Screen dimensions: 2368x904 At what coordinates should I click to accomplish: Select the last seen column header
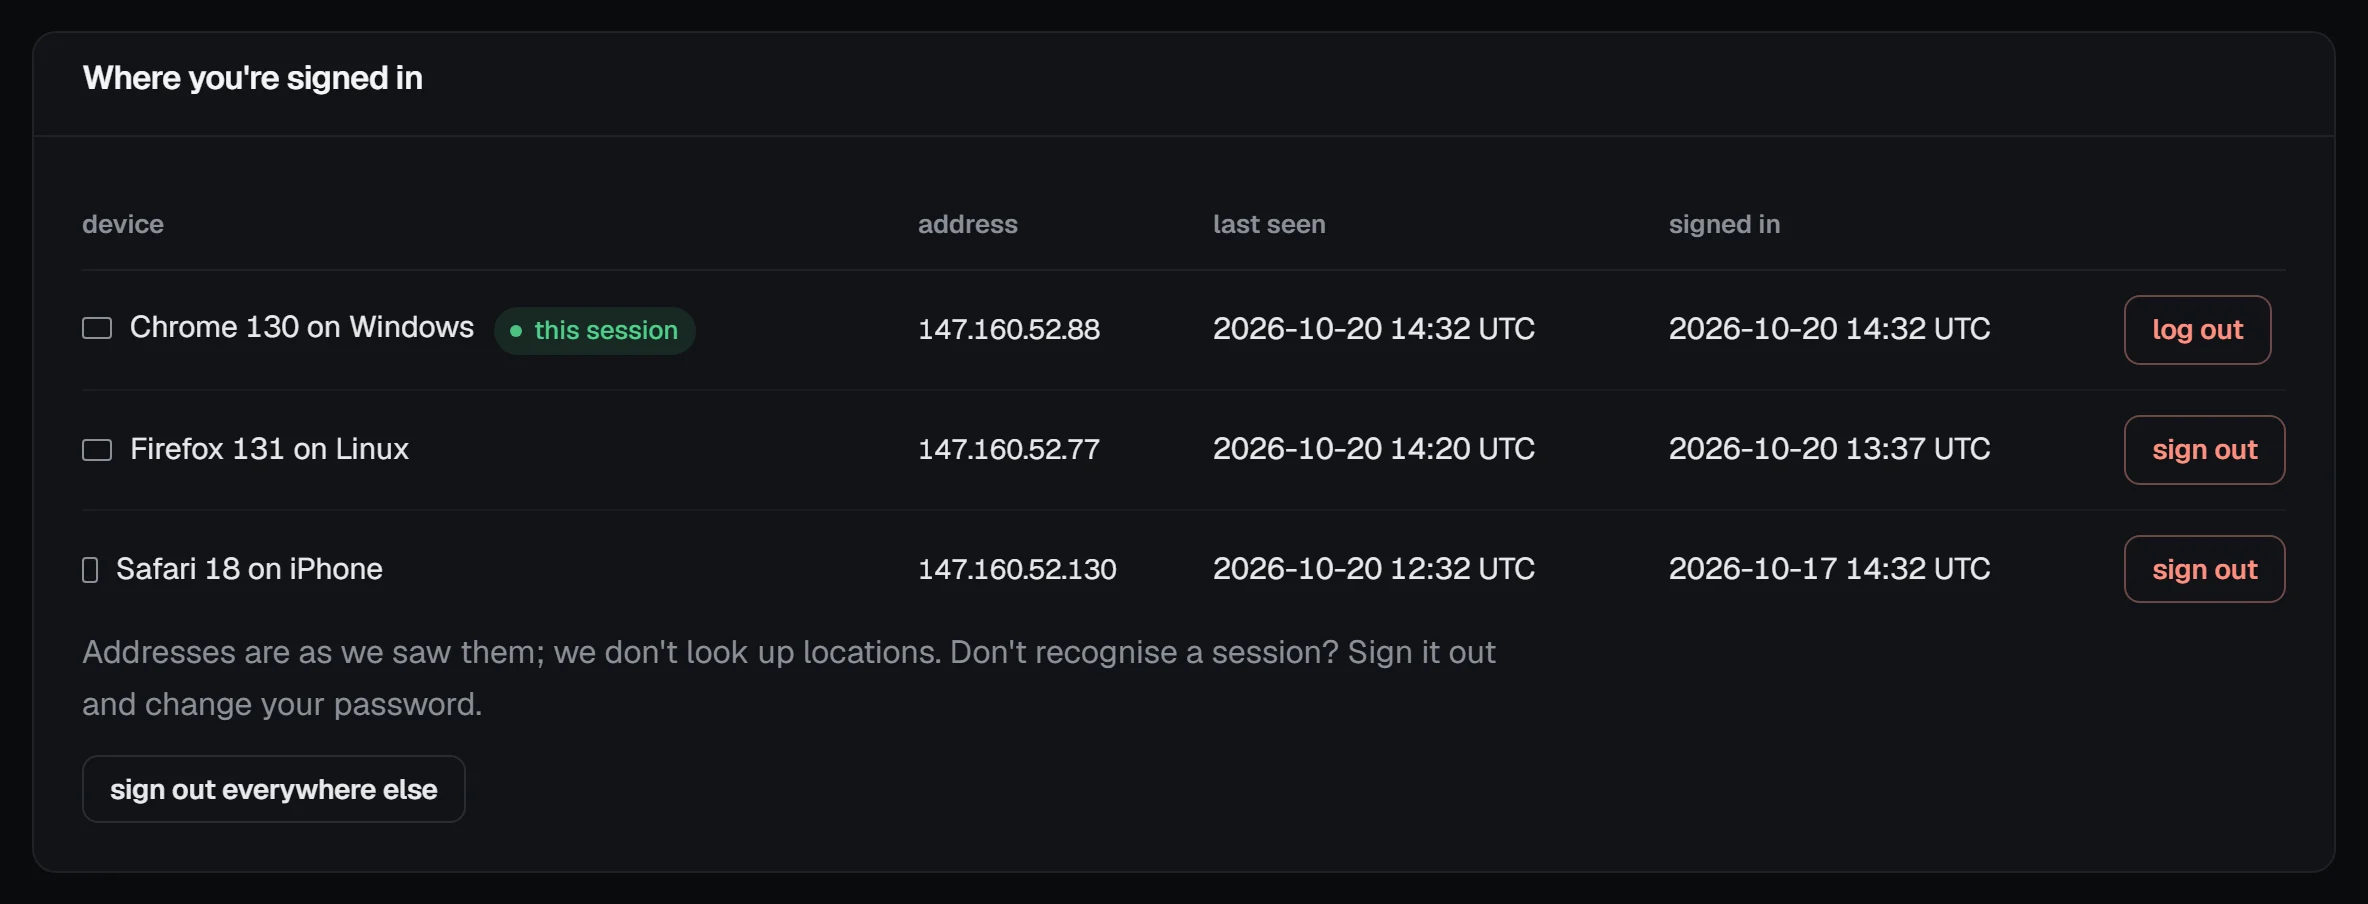pos(1269,224)
